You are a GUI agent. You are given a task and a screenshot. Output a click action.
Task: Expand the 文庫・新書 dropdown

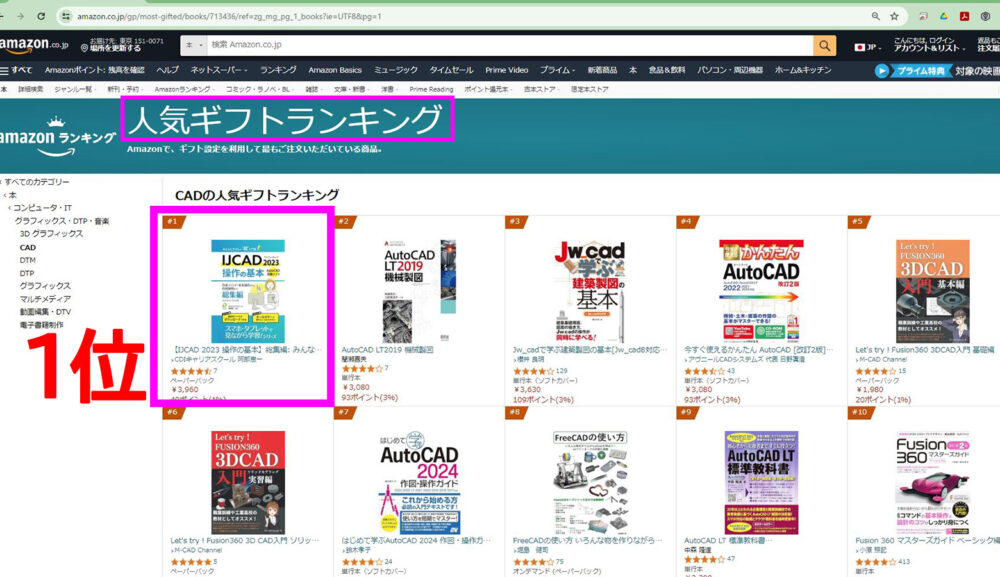[351, 90]
